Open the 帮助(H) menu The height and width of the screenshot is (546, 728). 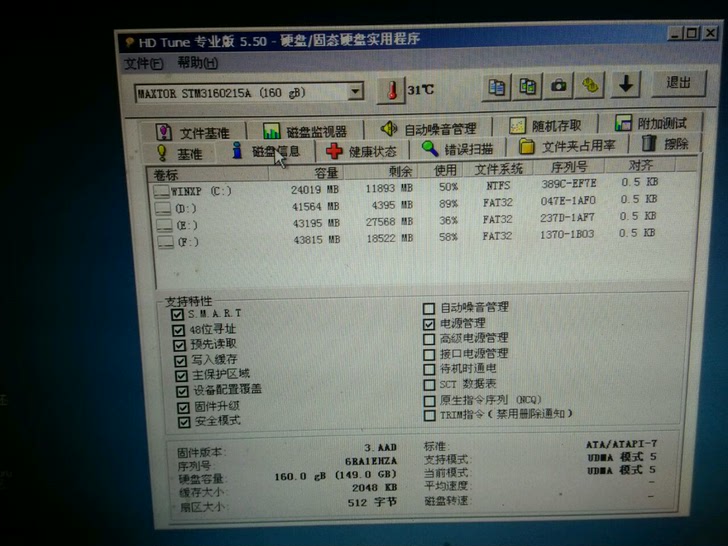197,62
